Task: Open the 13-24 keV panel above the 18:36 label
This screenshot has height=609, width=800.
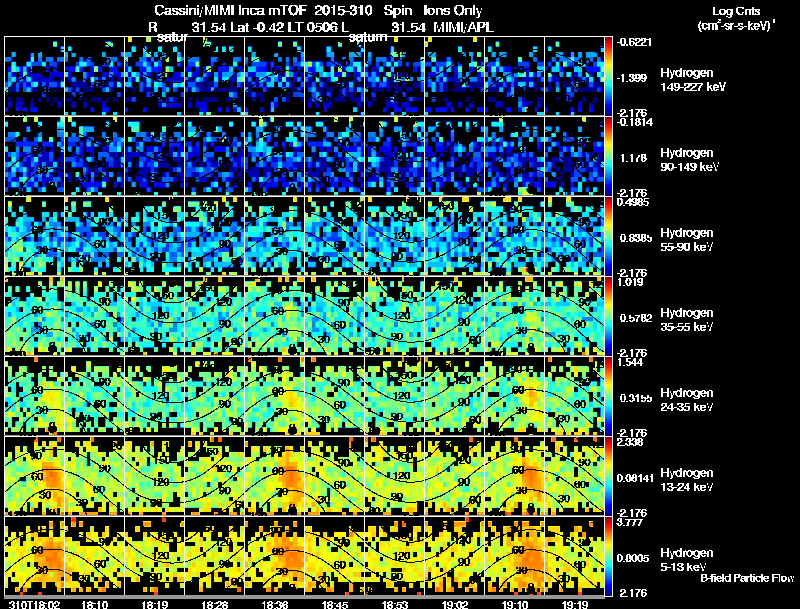Action: (274, 476)
